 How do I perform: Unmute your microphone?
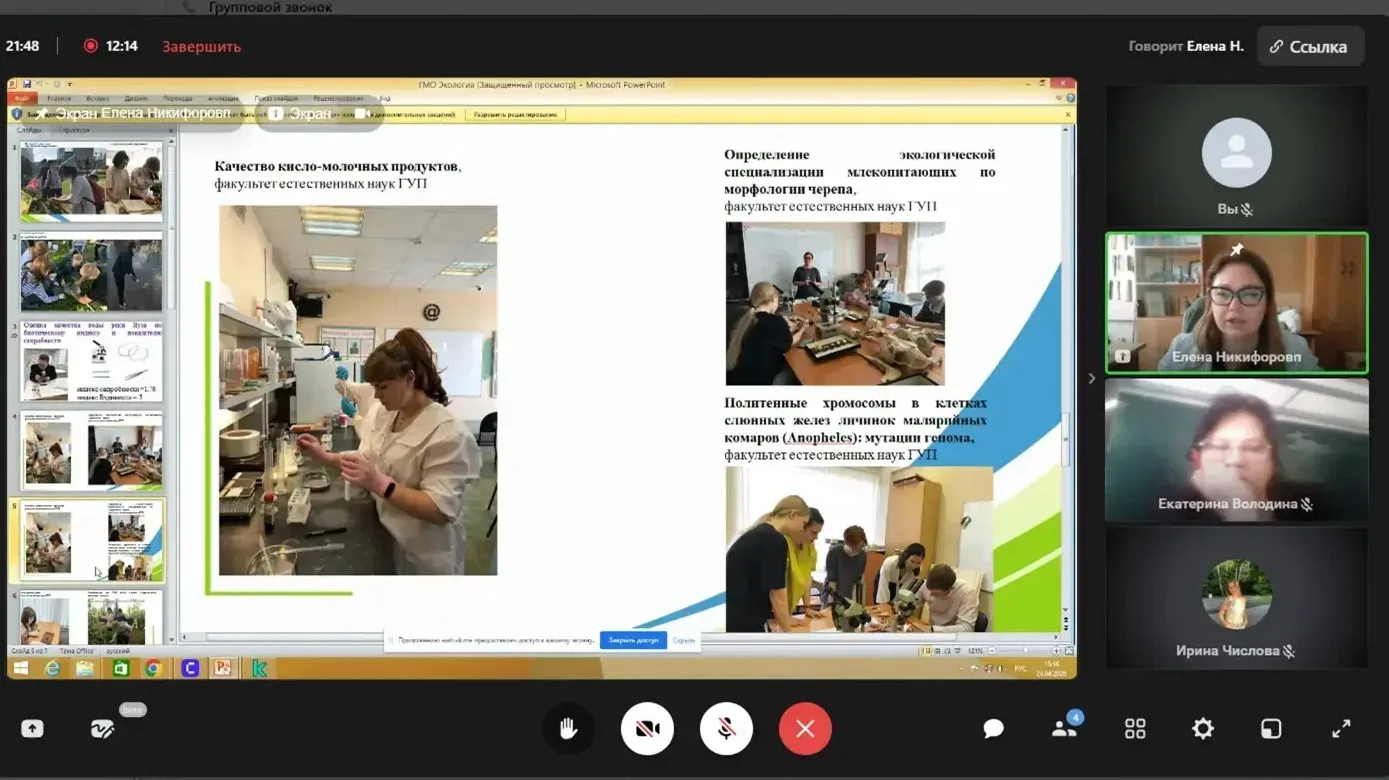coord(726,729)
